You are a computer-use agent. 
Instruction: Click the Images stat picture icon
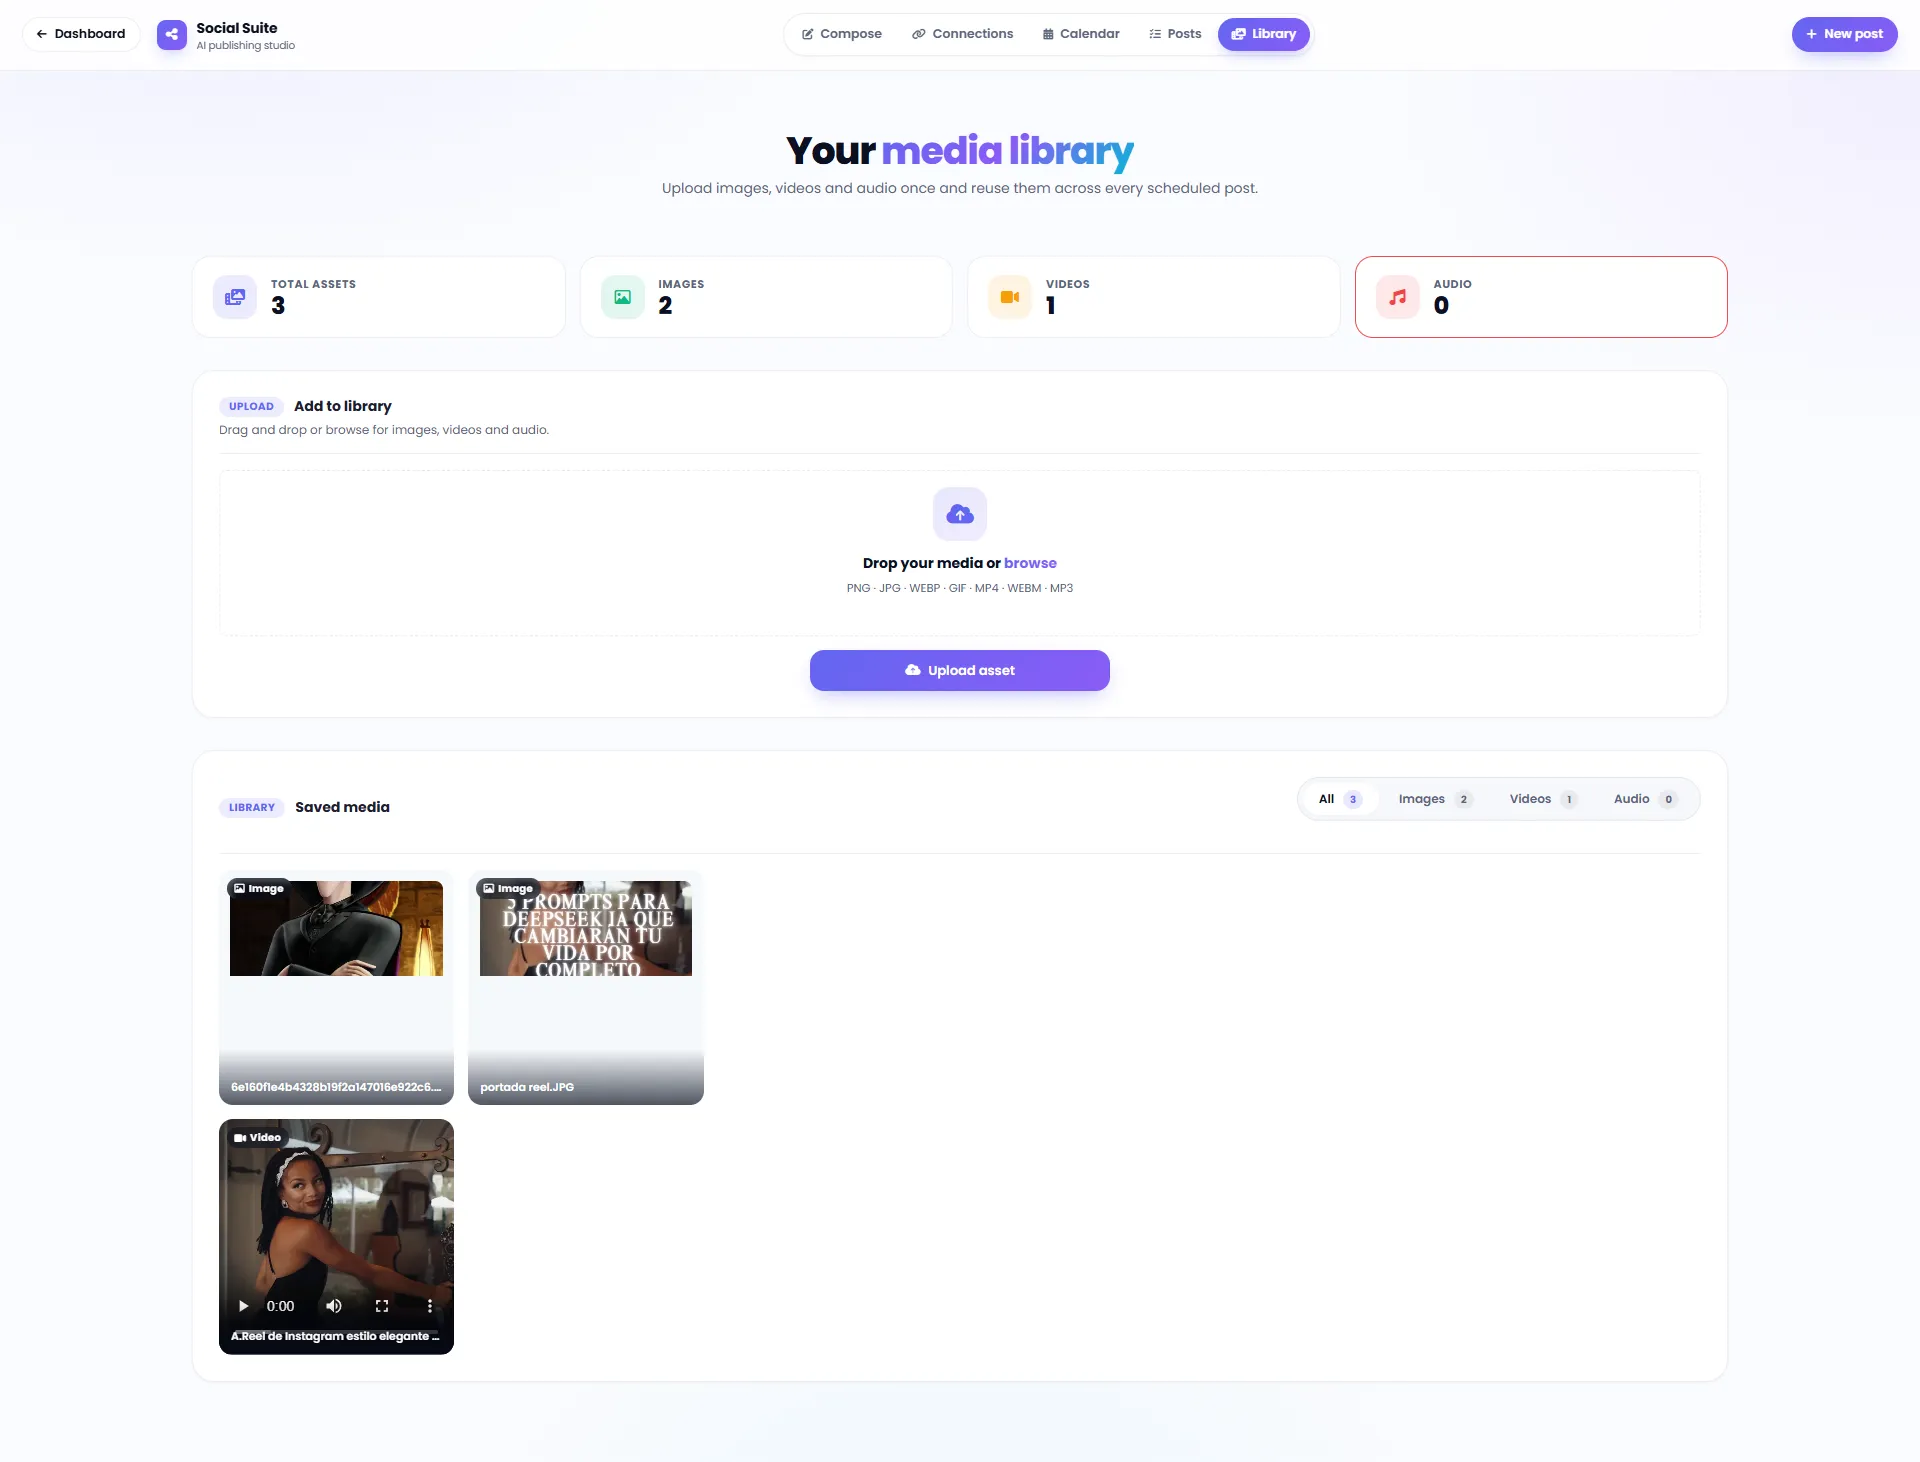point(623,297)
